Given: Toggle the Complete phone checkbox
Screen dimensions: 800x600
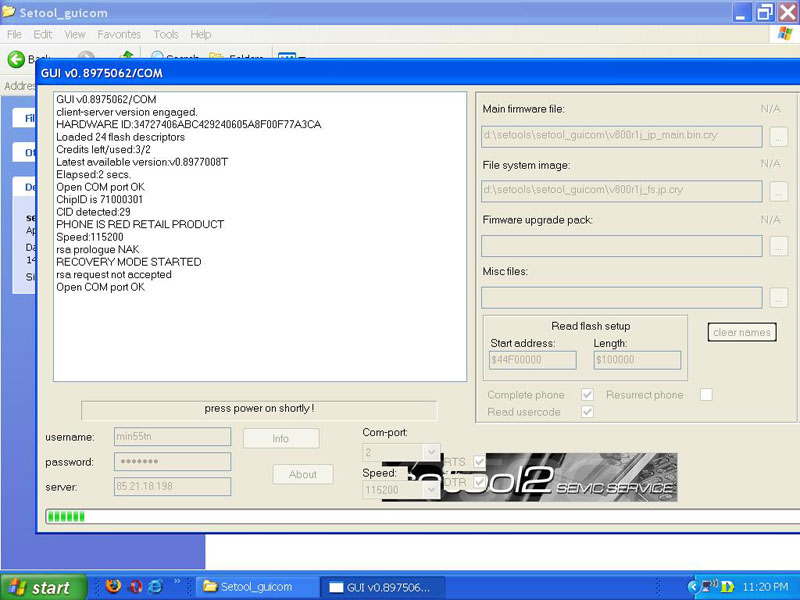Looking at the screenshot, I should point(587,395).
